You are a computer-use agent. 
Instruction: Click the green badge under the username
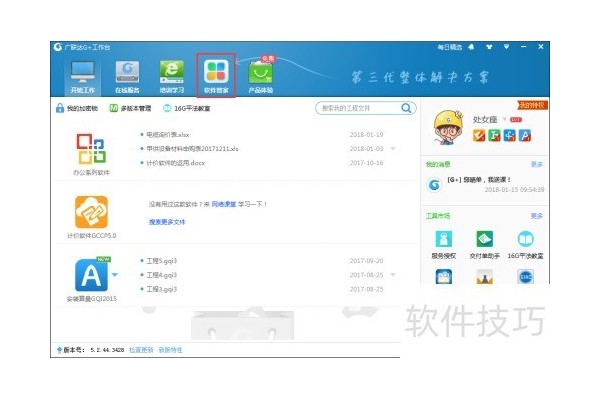(x=494, y=136)
